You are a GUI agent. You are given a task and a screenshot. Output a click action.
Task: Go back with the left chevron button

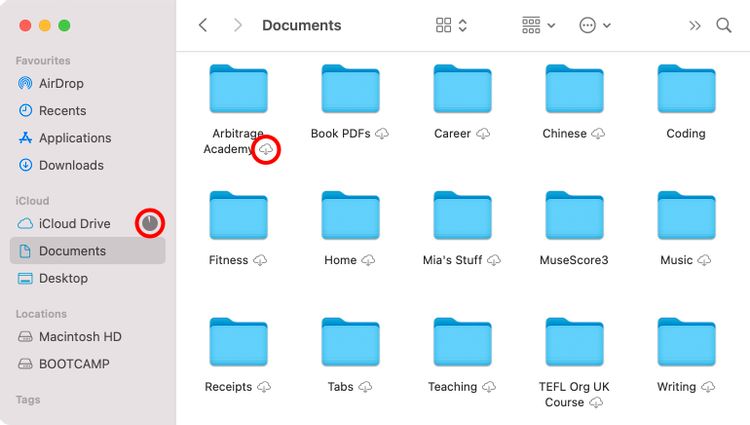tap(203, 25)
